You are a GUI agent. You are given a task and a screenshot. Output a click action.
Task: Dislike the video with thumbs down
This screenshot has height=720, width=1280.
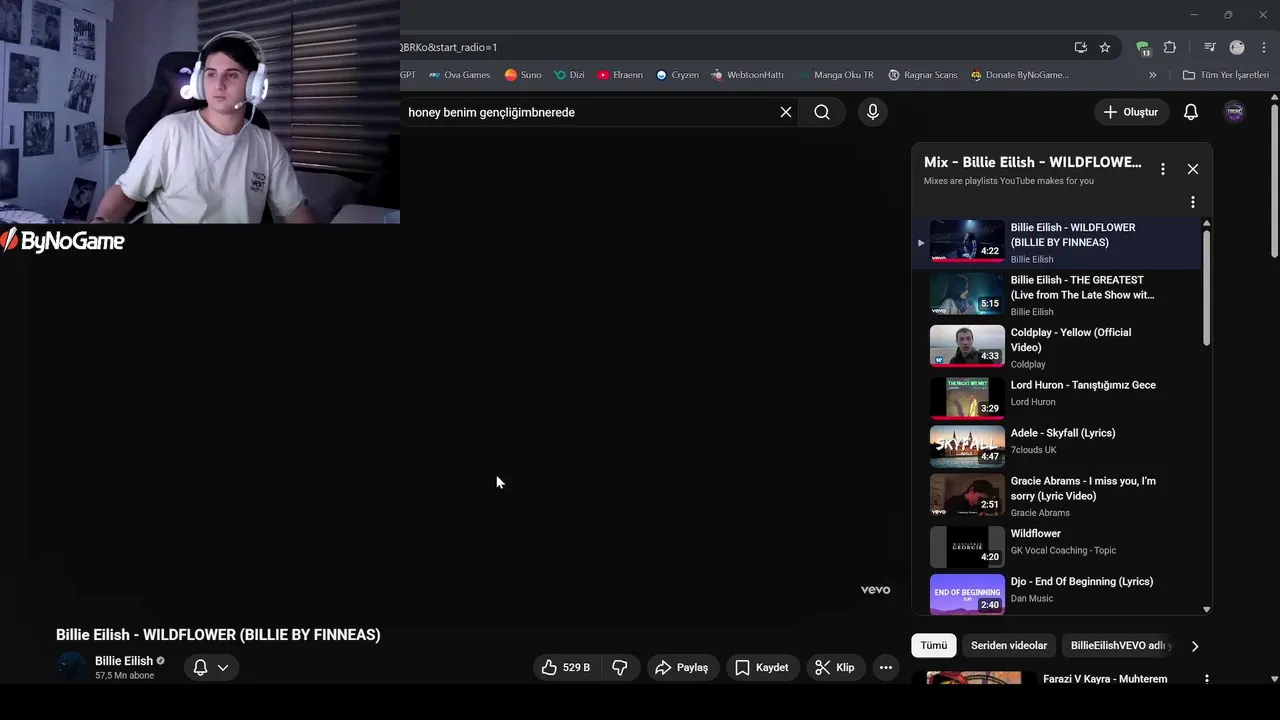(x=620, y=667)
